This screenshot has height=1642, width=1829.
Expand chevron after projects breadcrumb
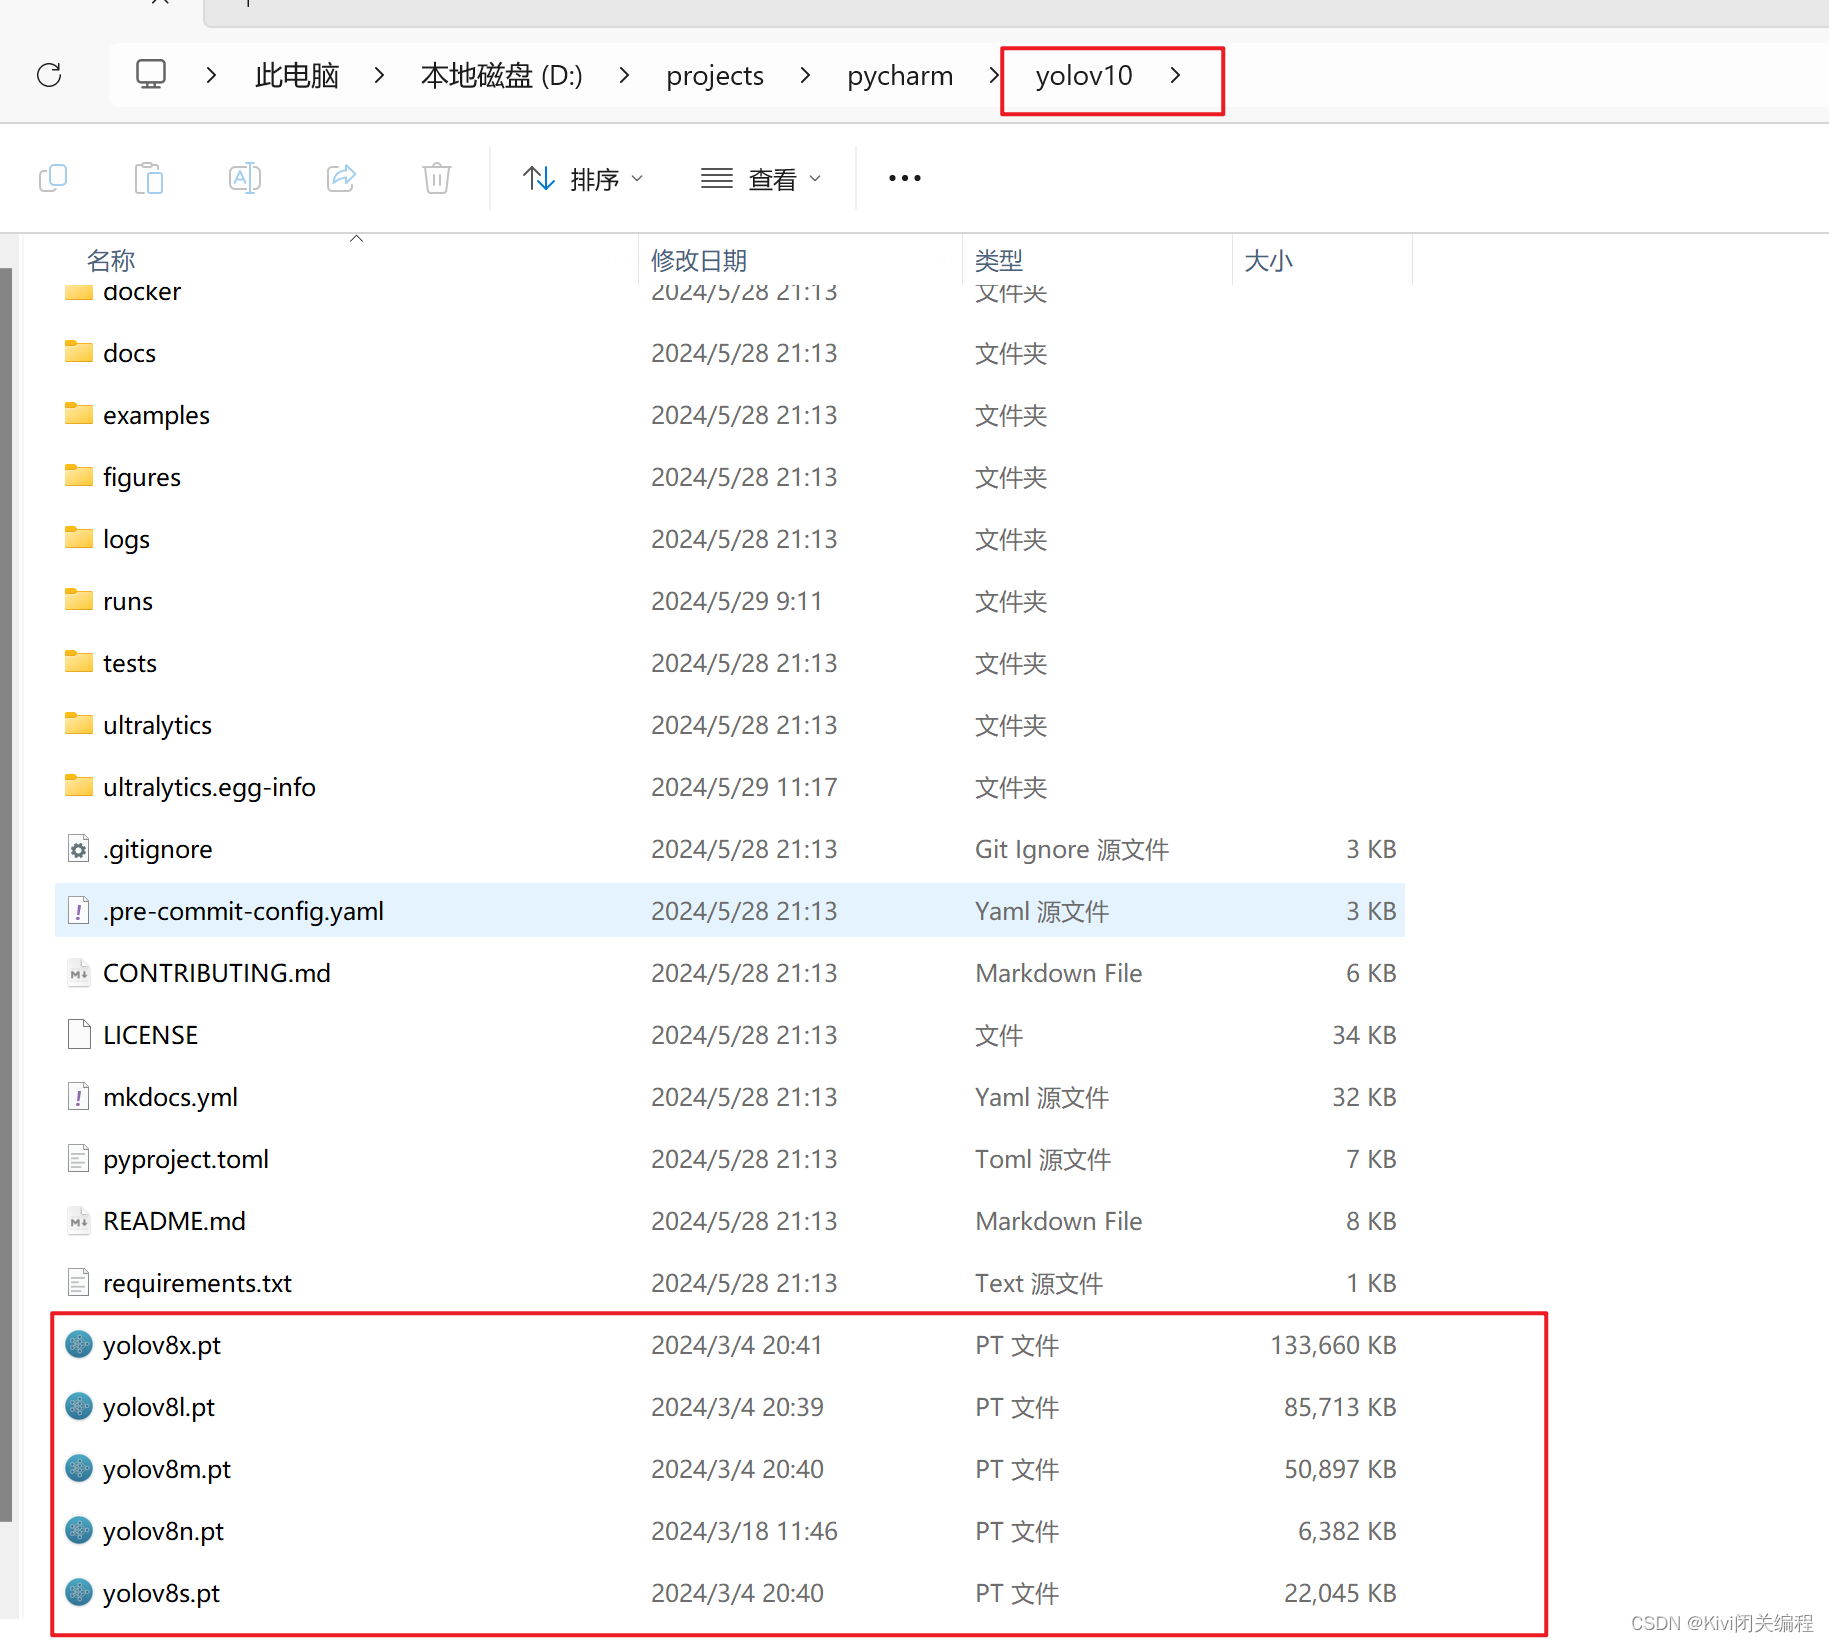(x=805, y=75)
